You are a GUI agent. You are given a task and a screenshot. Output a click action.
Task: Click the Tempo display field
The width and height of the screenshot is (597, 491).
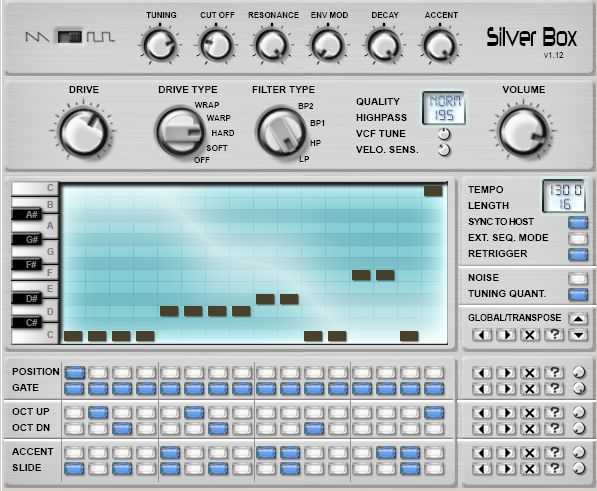564,190
